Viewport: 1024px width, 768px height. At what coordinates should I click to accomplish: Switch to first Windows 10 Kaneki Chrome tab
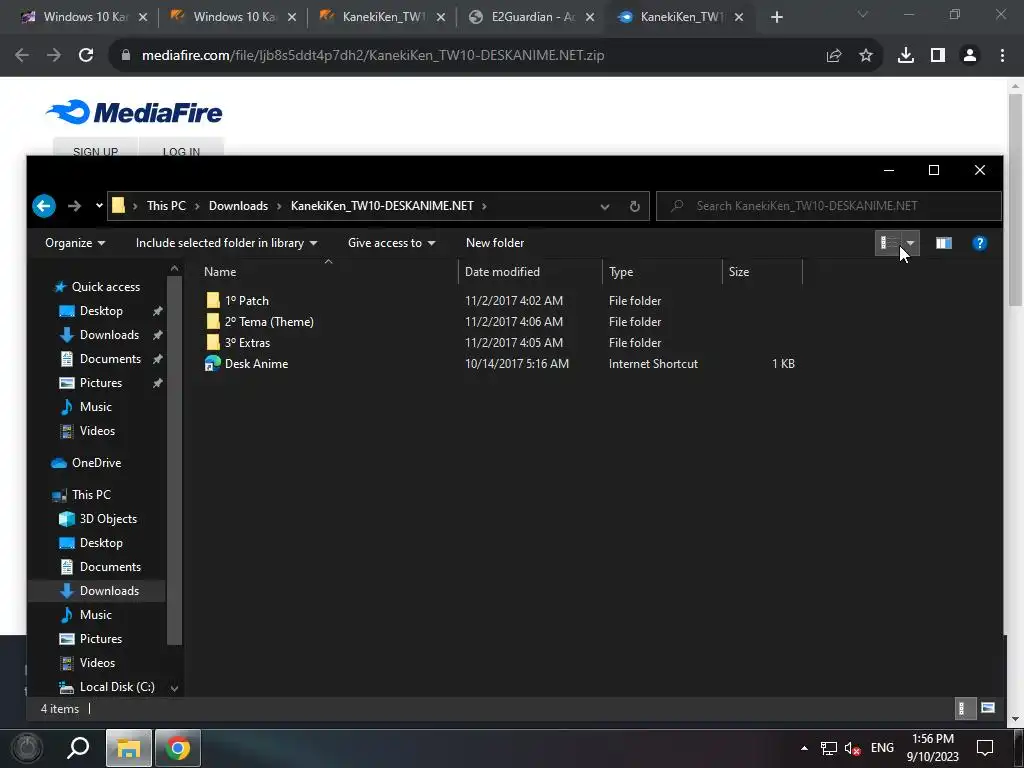(84, 17)
